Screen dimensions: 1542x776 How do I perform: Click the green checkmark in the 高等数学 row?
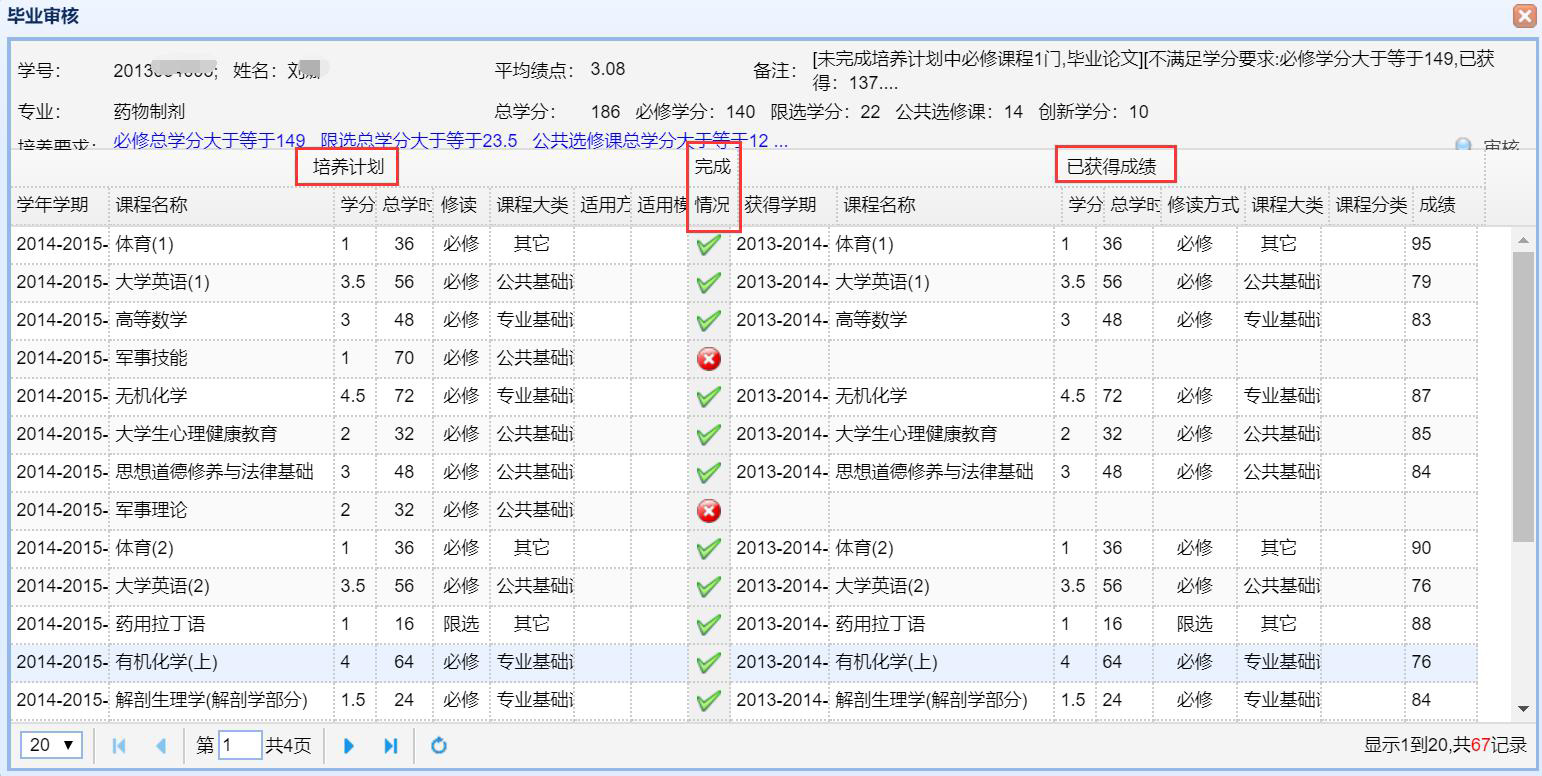[709, 321]
